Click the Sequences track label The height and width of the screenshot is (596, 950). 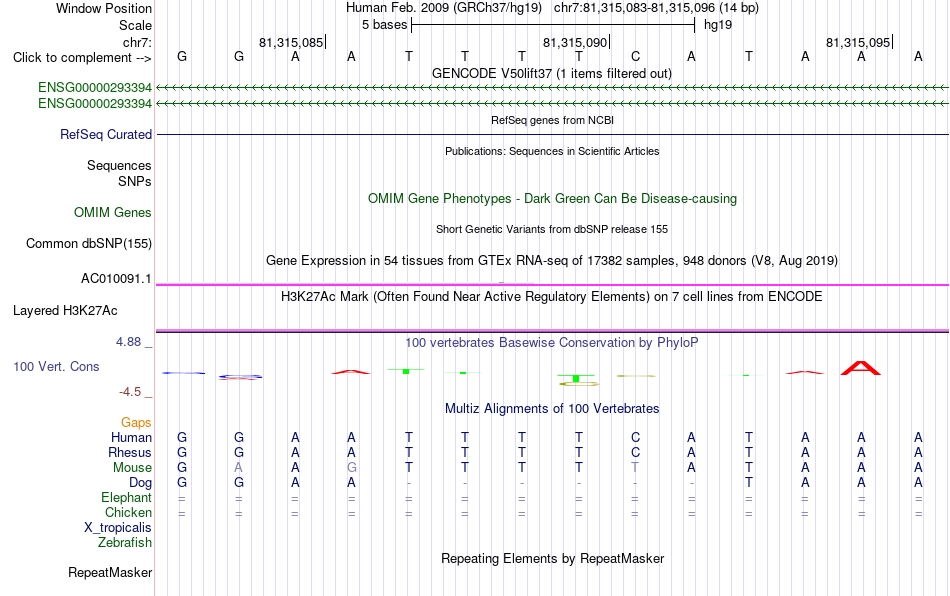click(x=119, y=165)
